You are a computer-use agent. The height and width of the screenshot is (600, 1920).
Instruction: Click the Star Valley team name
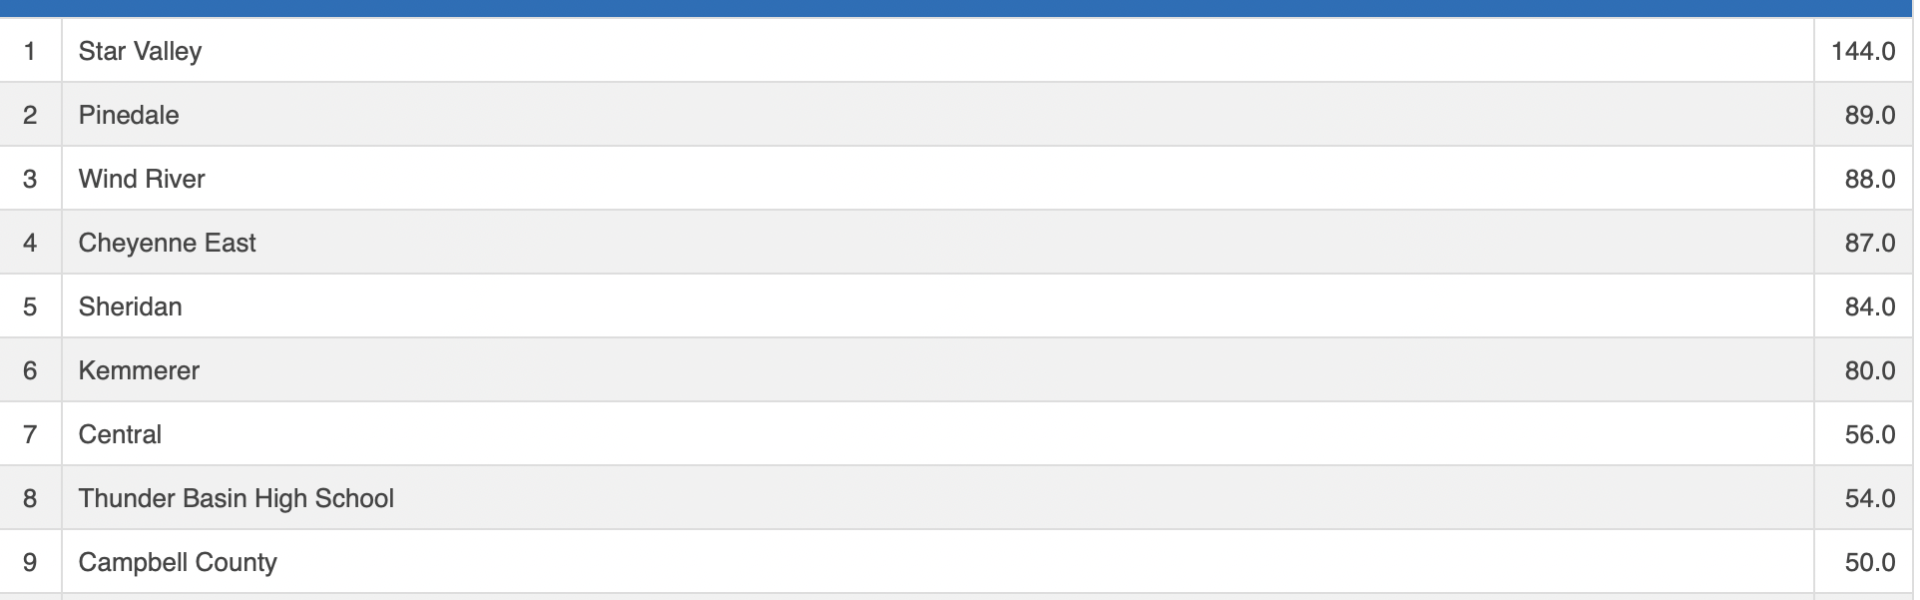tap(140, 51)
